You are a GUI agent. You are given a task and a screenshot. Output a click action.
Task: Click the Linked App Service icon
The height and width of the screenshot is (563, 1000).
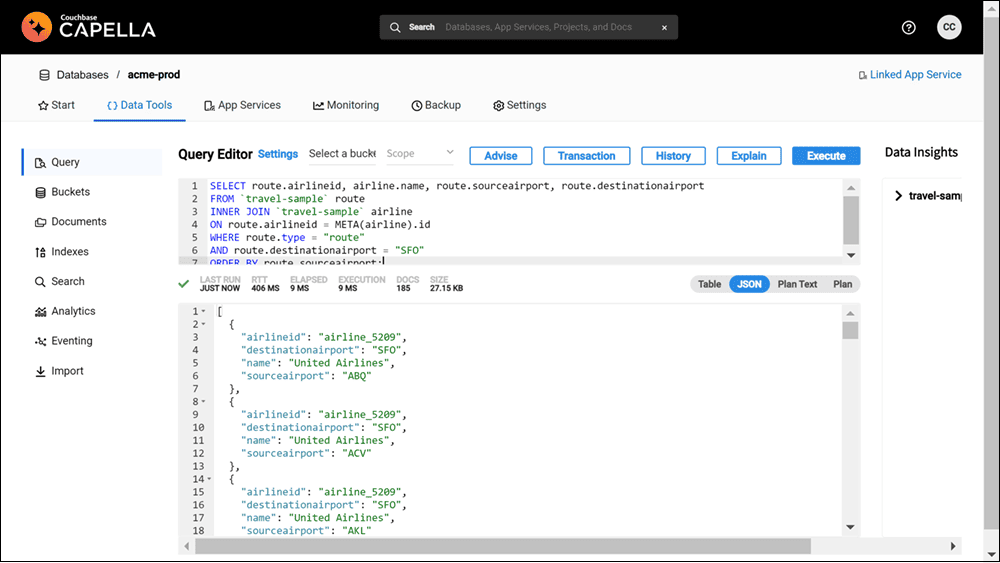862,75
